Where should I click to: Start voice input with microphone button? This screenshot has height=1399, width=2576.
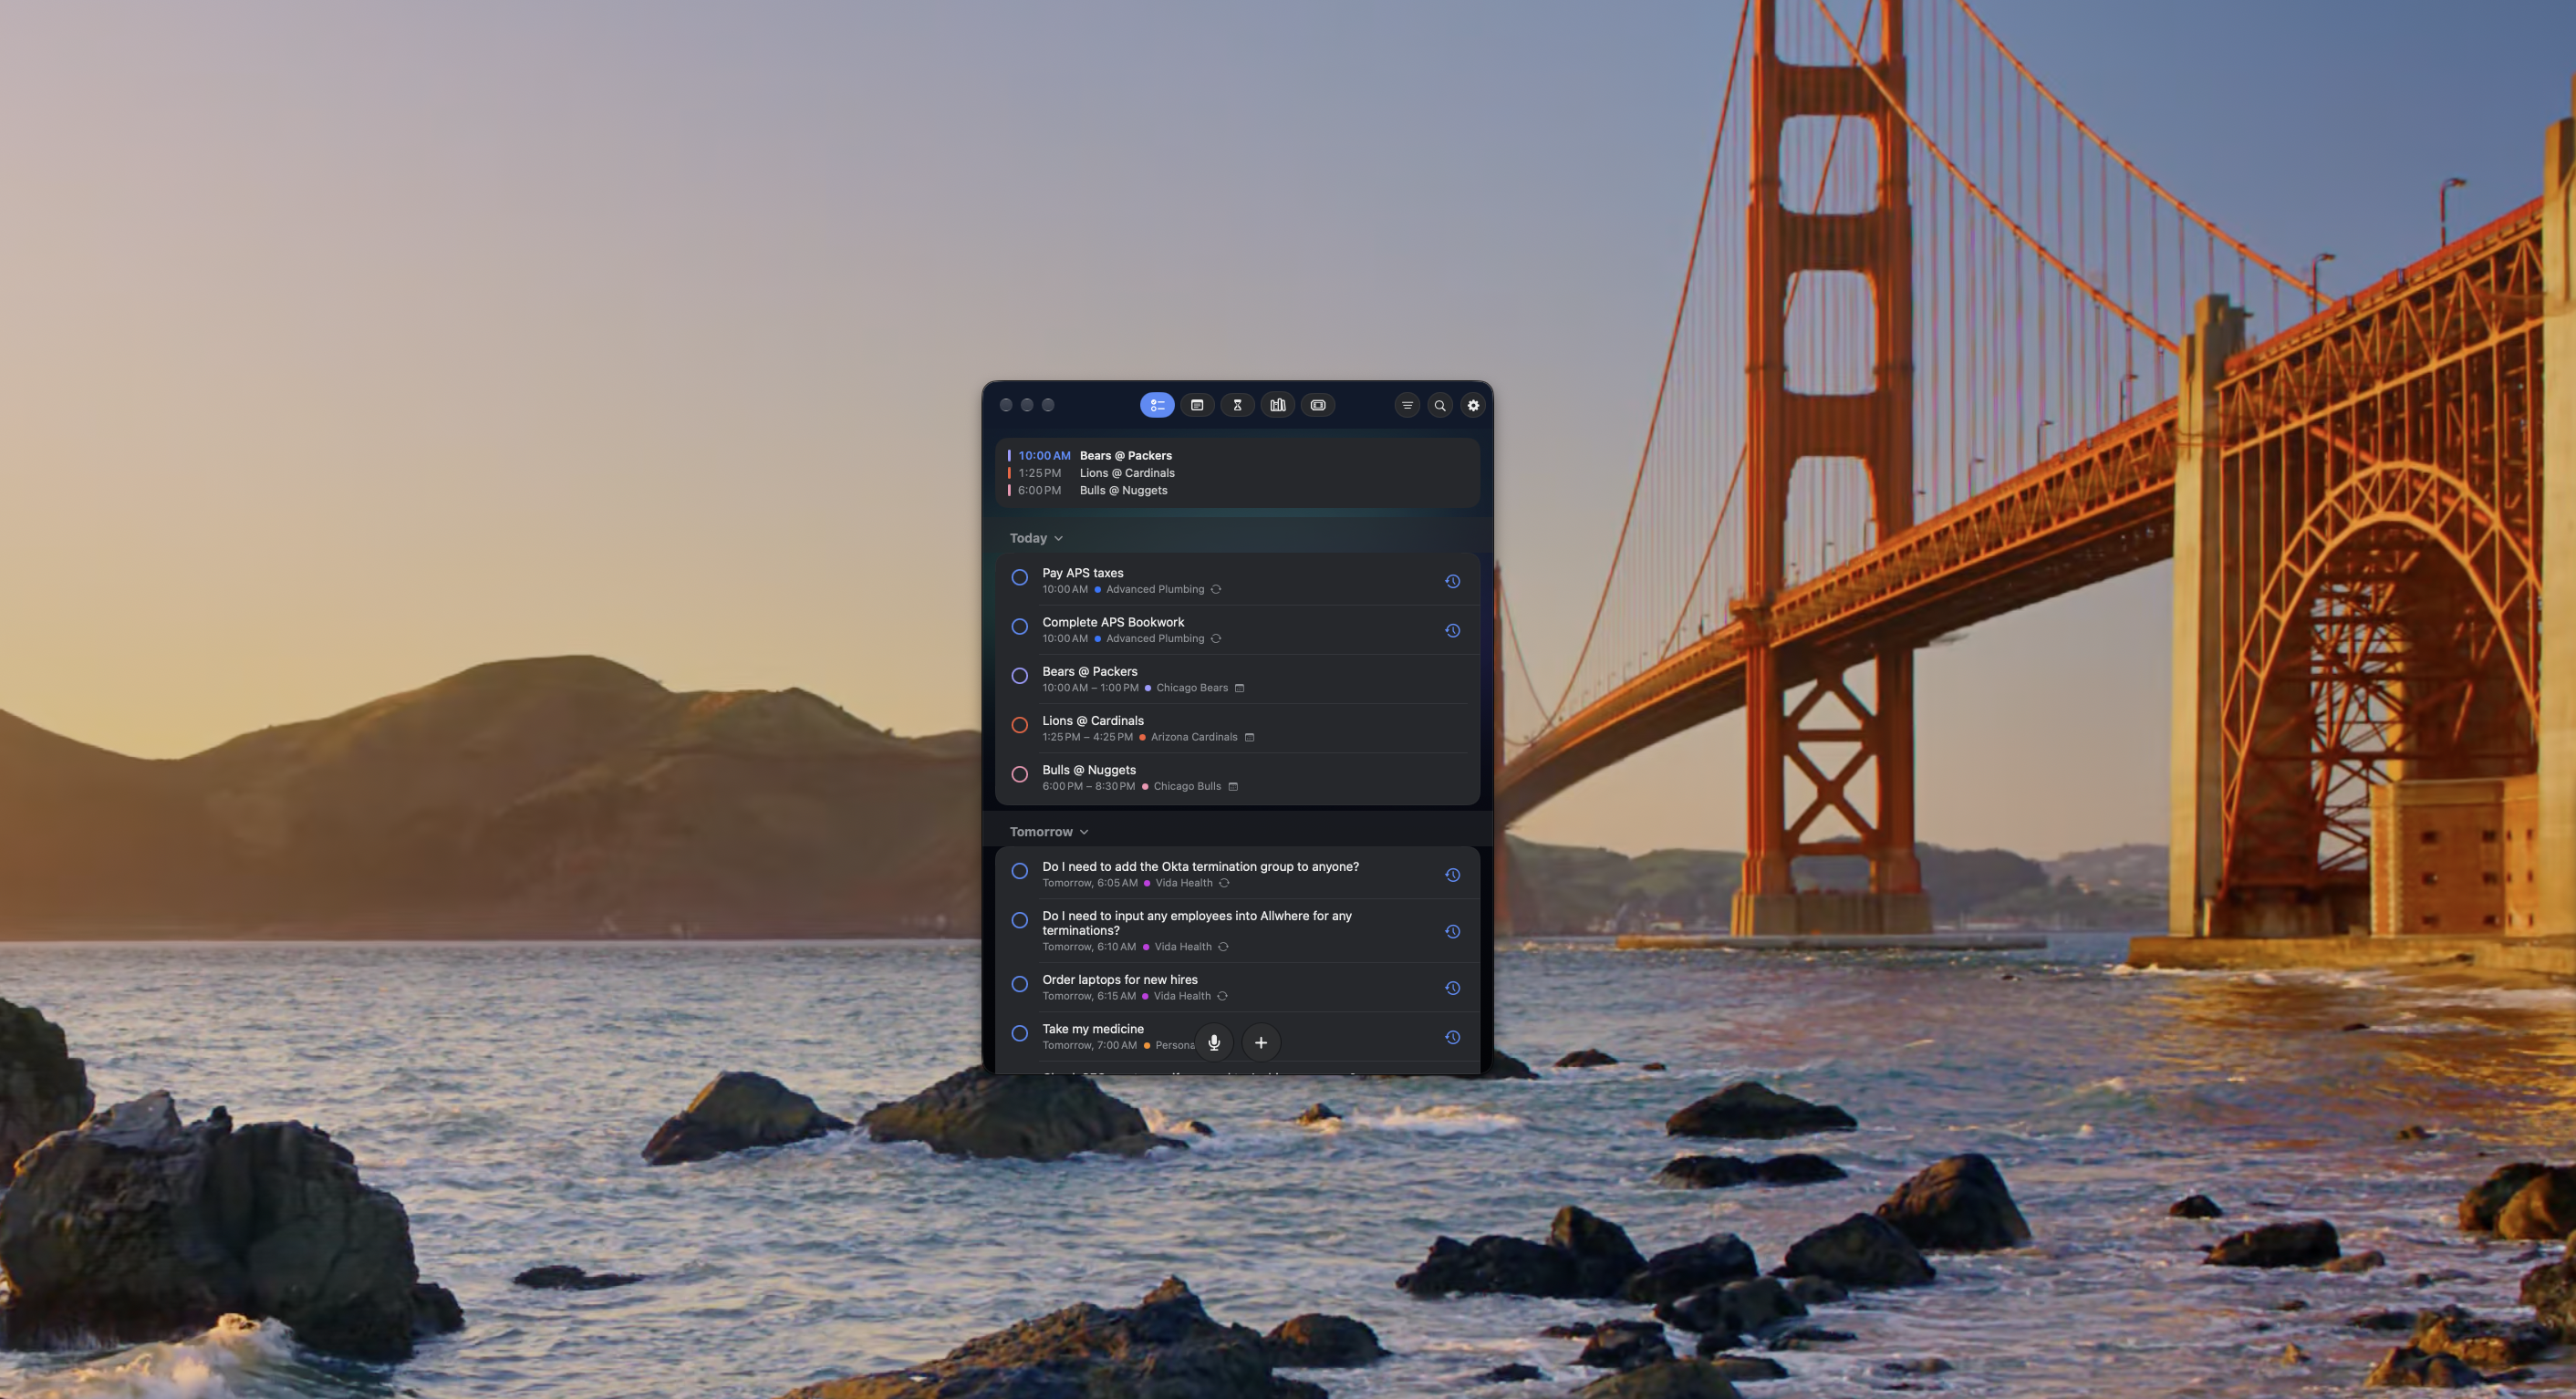[x=1214, y=1042]
